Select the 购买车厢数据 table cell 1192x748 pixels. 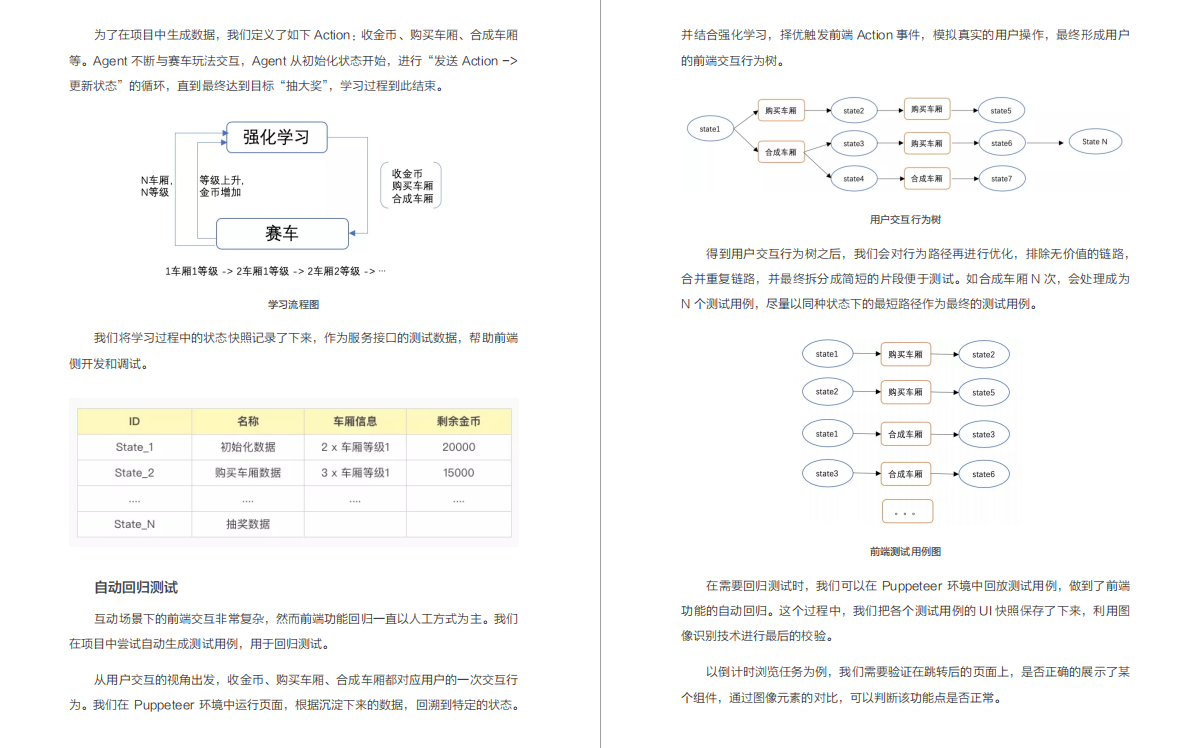248,473
